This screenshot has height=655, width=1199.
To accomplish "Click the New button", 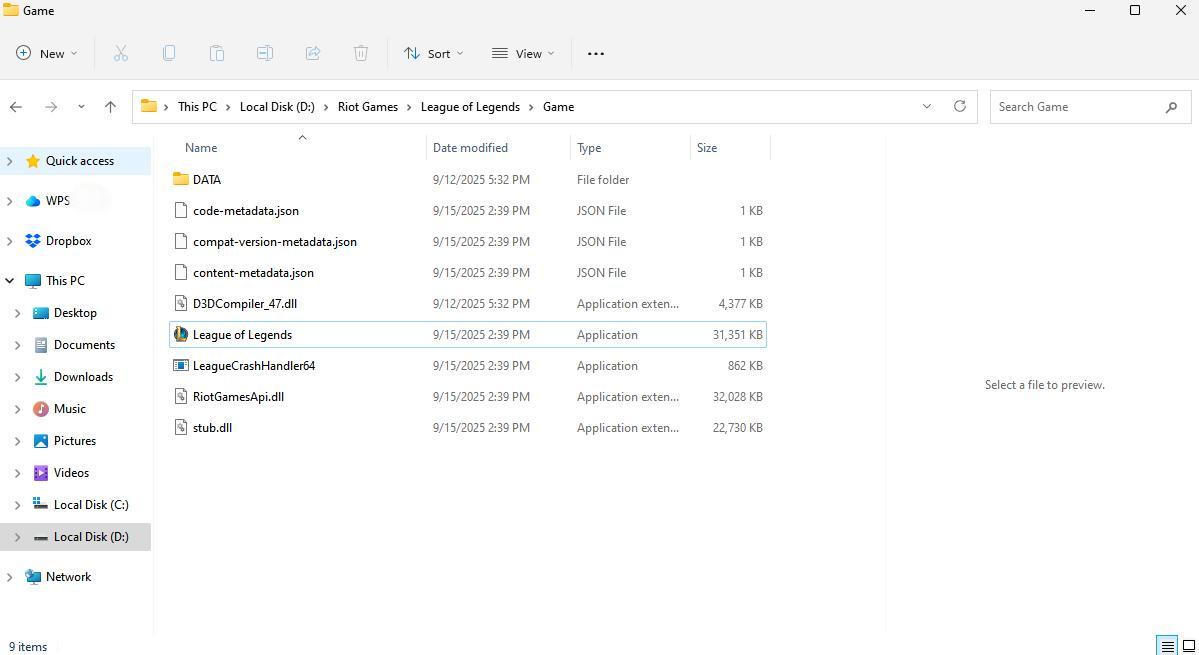I will pyautogui.click(x=46, y=54).
